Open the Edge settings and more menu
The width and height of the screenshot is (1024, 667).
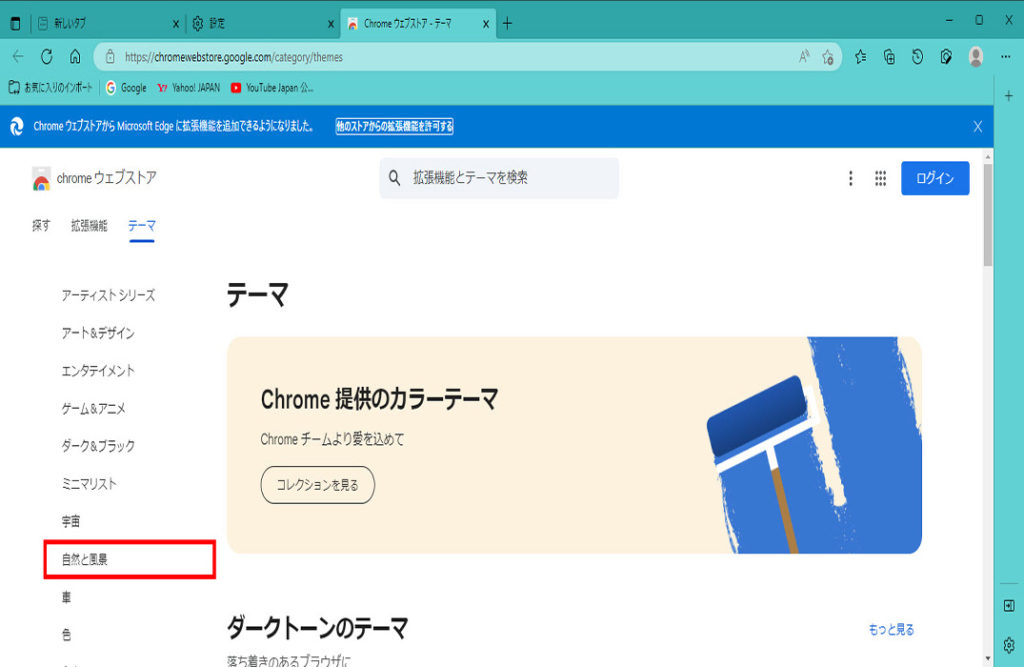[1008, 57]
